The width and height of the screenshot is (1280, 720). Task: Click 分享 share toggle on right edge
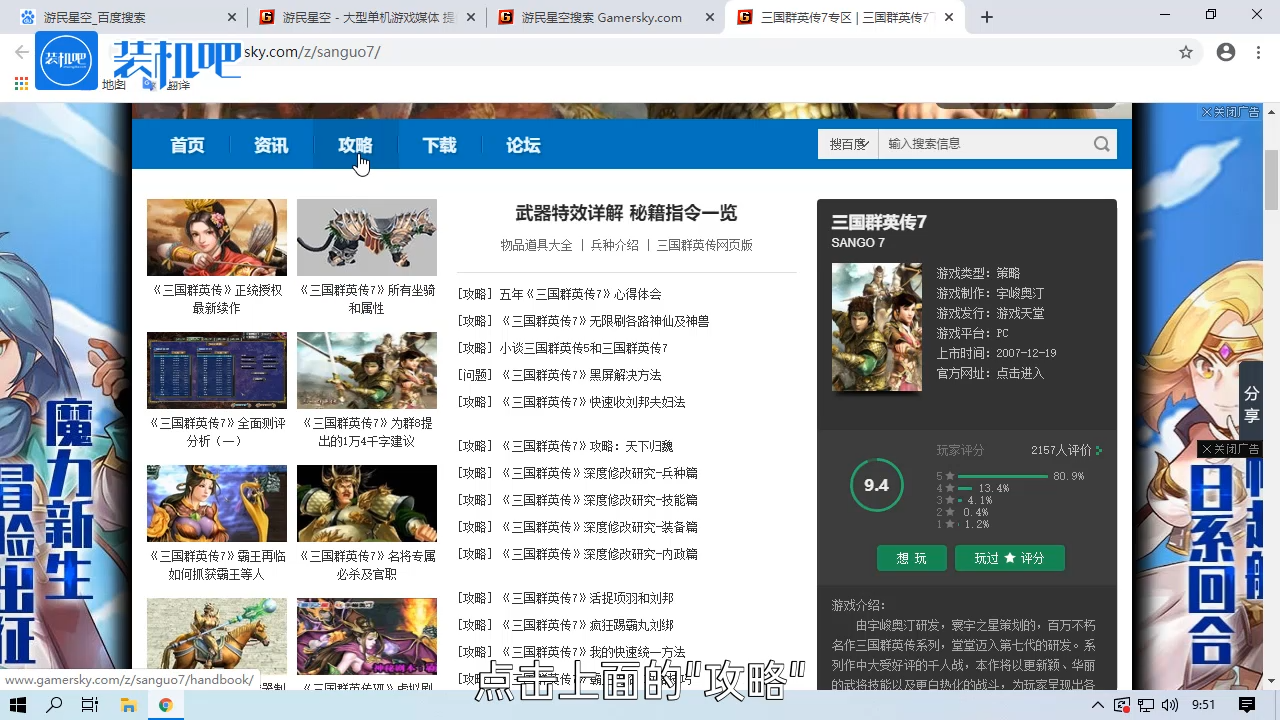[1251, 405]
